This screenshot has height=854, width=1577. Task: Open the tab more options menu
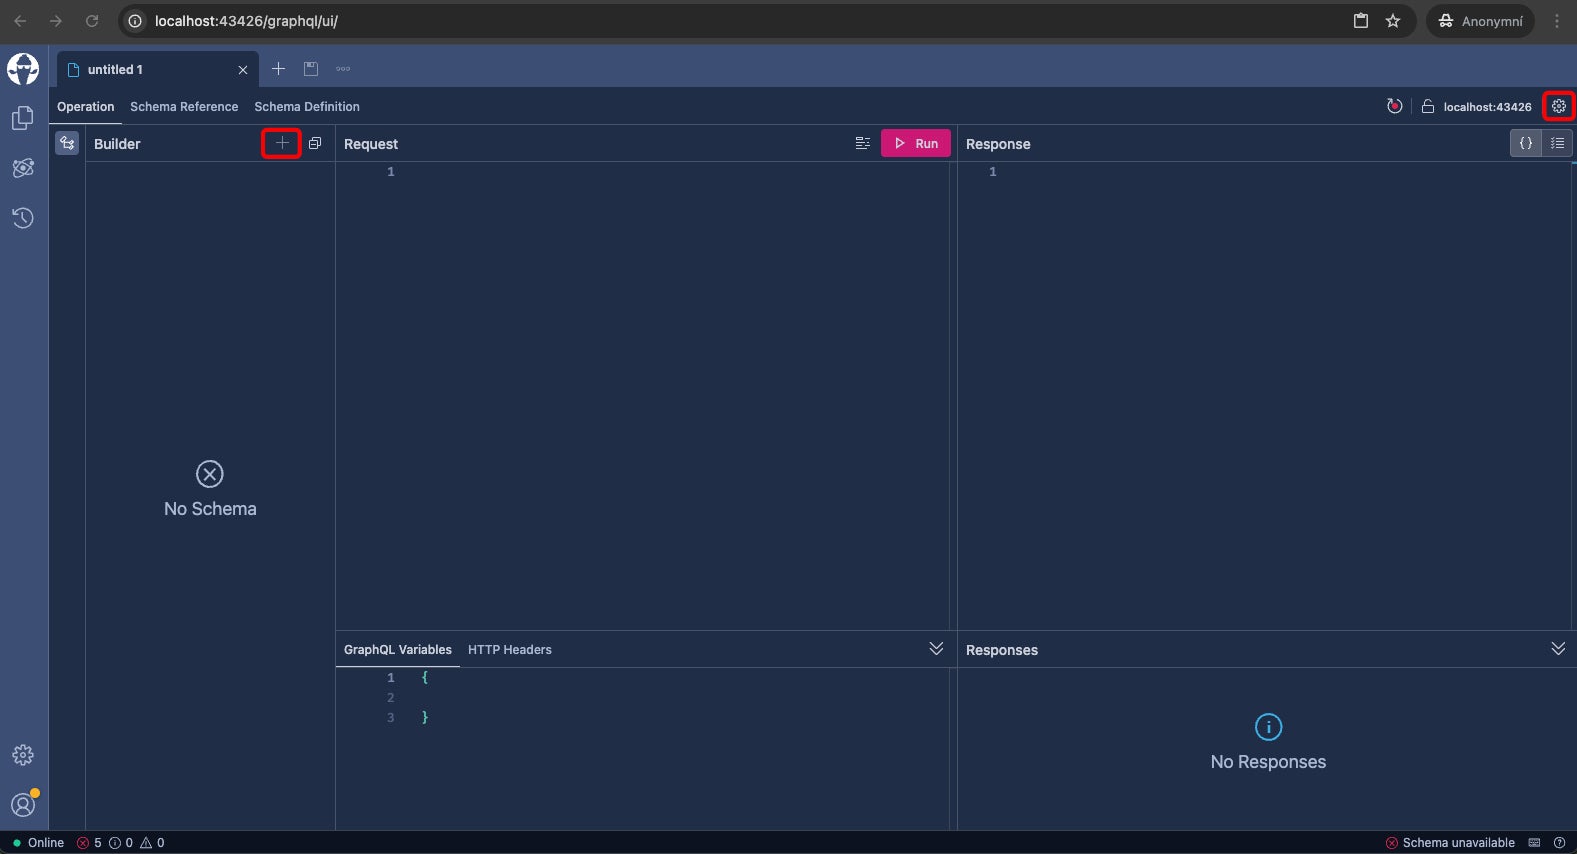tap(343, 69)
